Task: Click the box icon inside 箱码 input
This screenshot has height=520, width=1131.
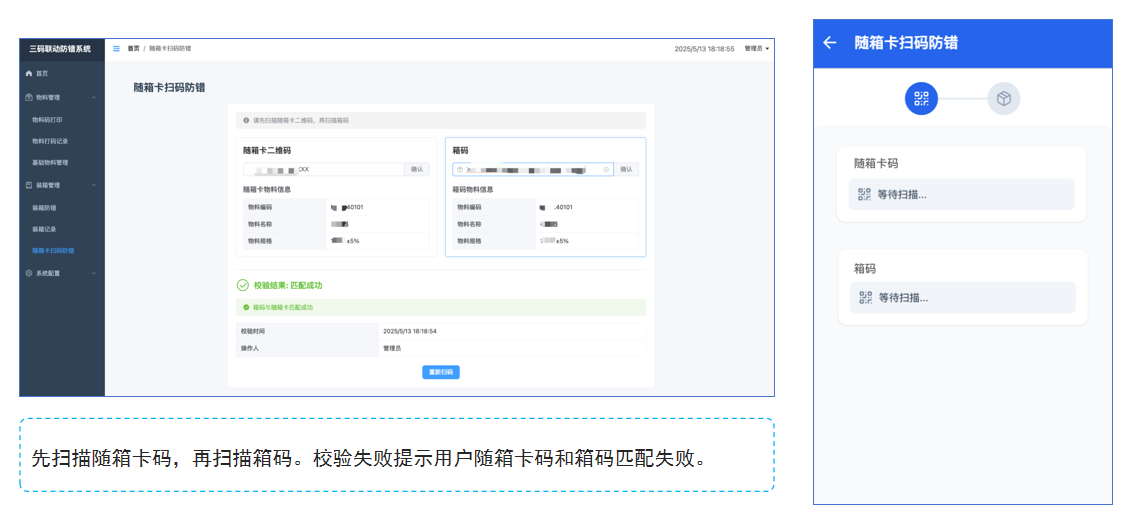Action: click(x=459, y=169)
